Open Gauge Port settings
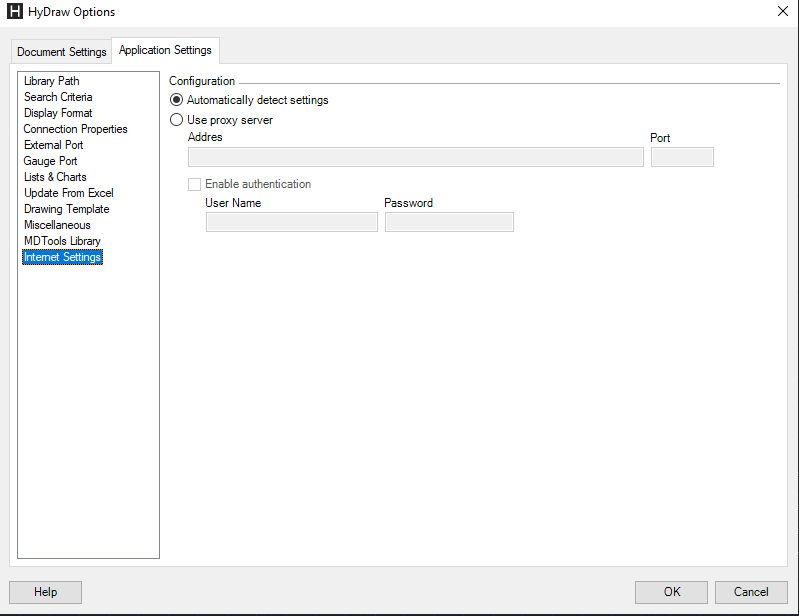The image size is (799, 616). coord(50,161)
